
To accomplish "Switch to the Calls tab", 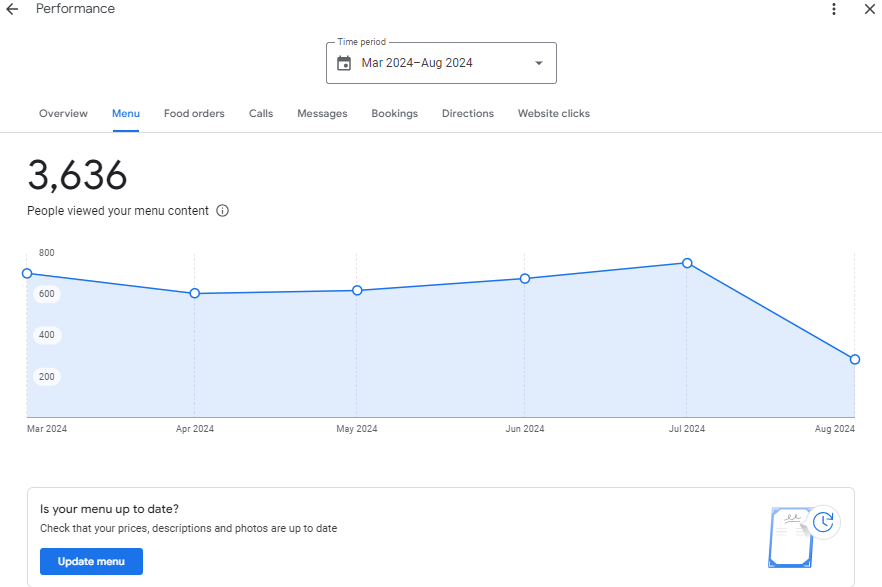I will point(261,114).
